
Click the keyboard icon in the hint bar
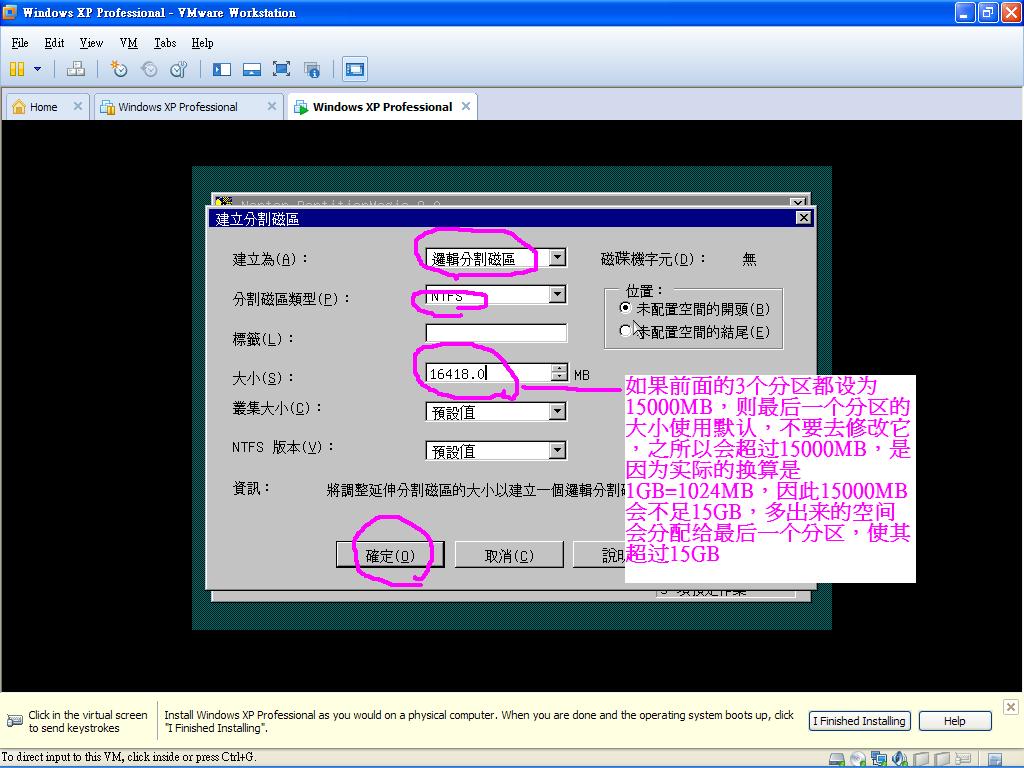[14, 721]
